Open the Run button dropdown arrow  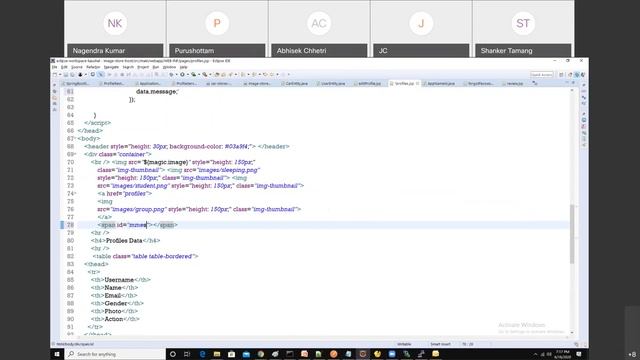(187, 75)
